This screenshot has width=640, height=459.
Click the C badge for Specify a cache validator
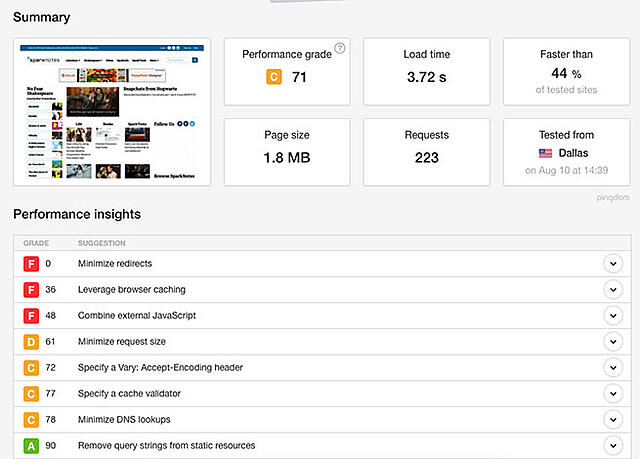point(31,394)
